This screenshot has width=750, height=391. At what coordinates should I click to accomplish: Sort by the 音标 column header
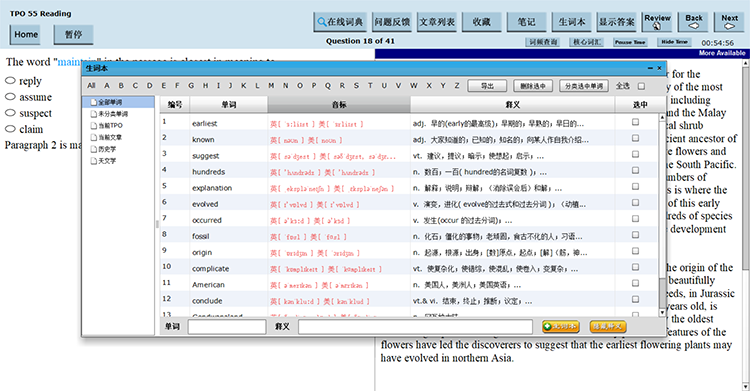click(339, 104)
